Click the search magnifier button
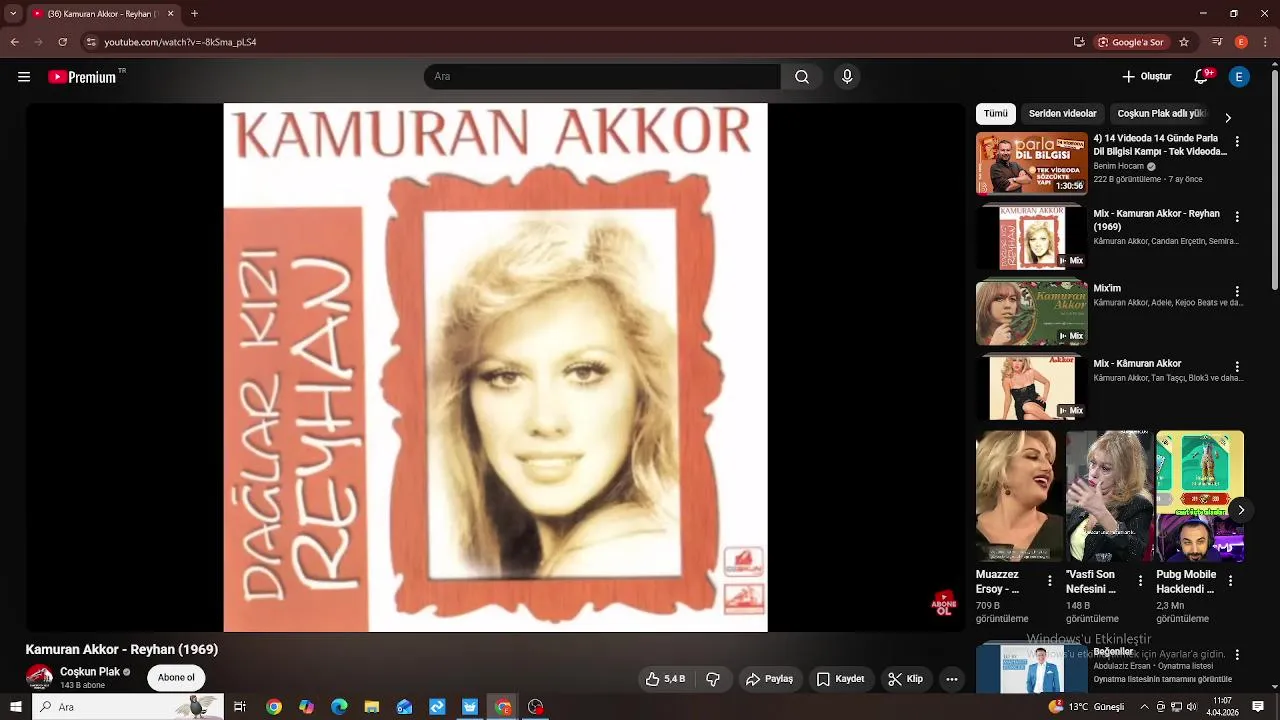Image resolution: width=1280 pixels, height=720 pixels. pyautogui.click(x=802, y=77)
